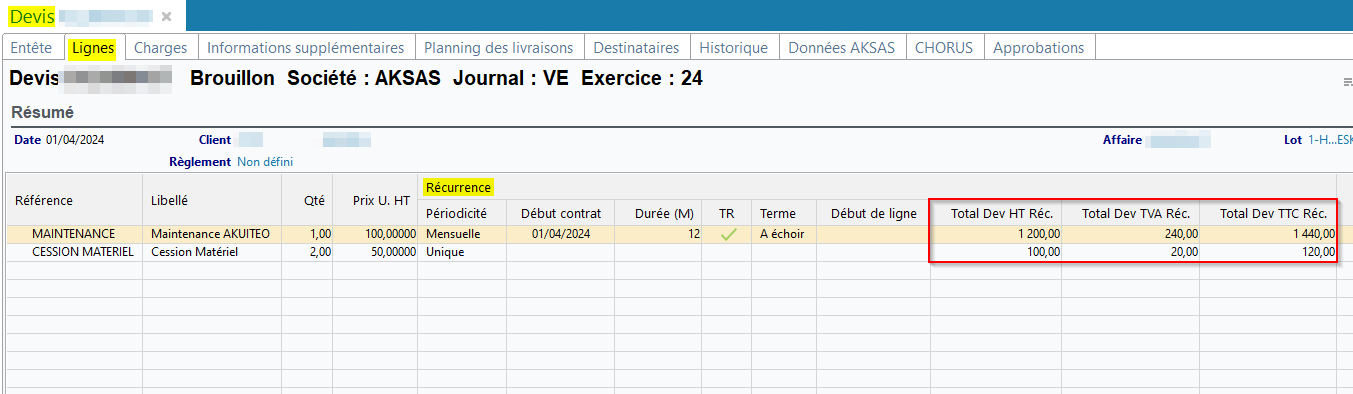This screenshot has width=1353, height=394.
Task: Go to Planning des livraisons tab
Action: point(498,47)
